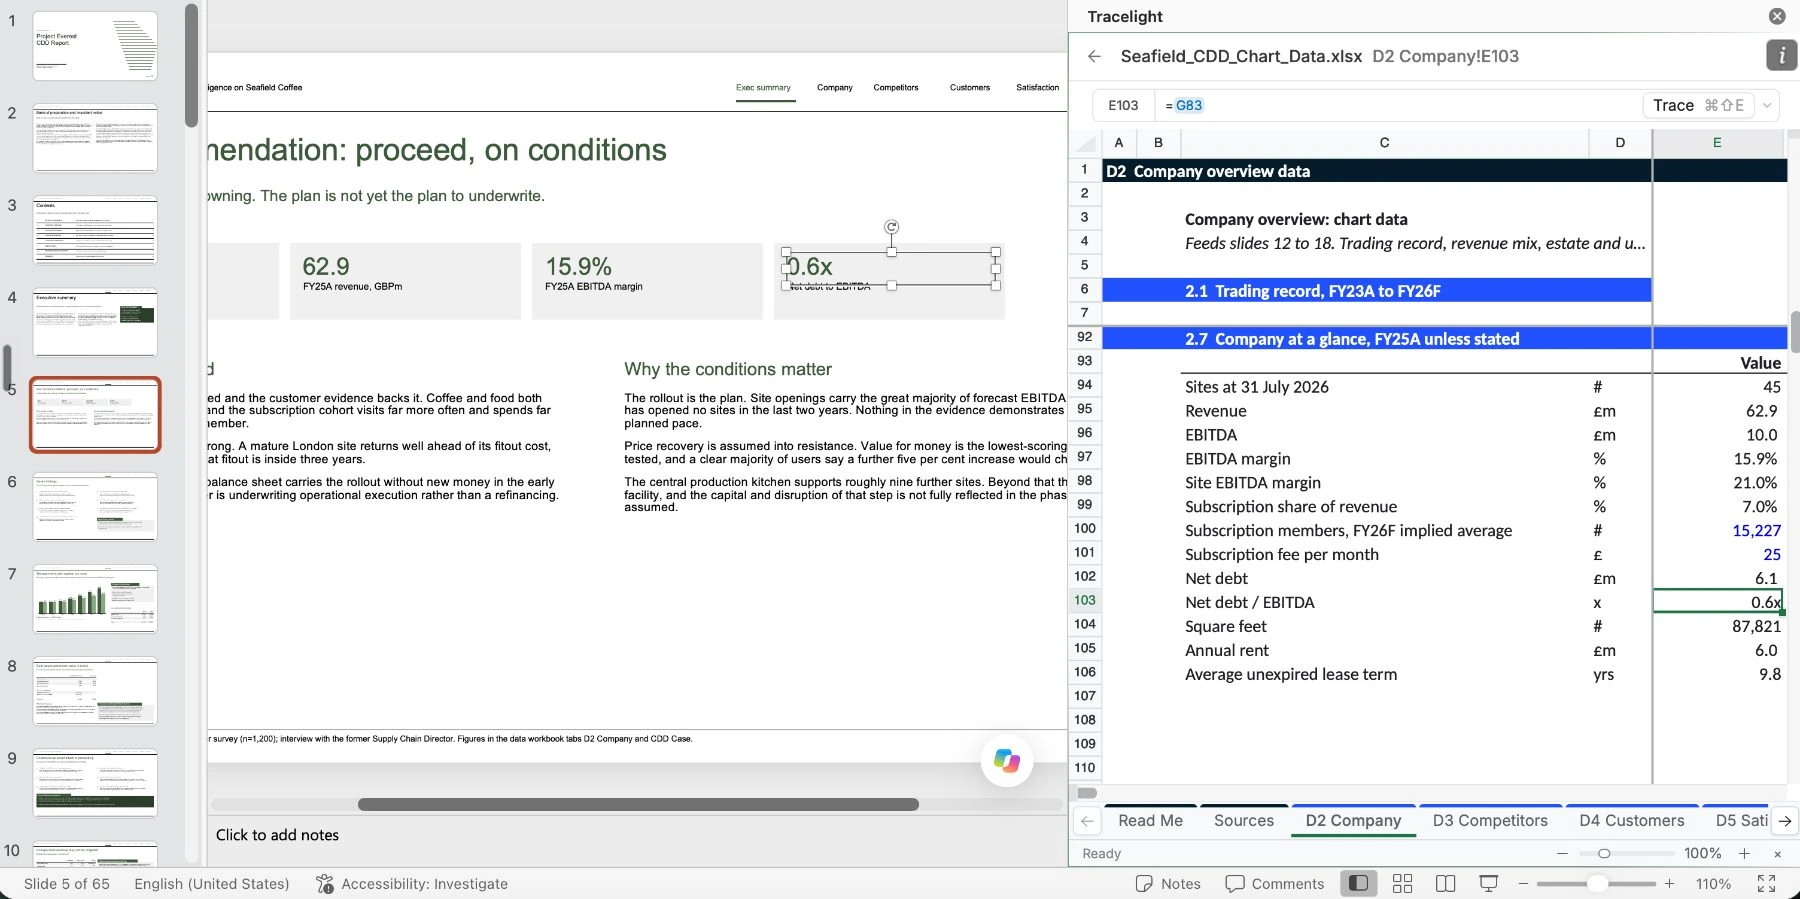The width and height of the screenshot is (1800, 899).
Task: Open the Read Me sheet tab
Action: 1150,821
